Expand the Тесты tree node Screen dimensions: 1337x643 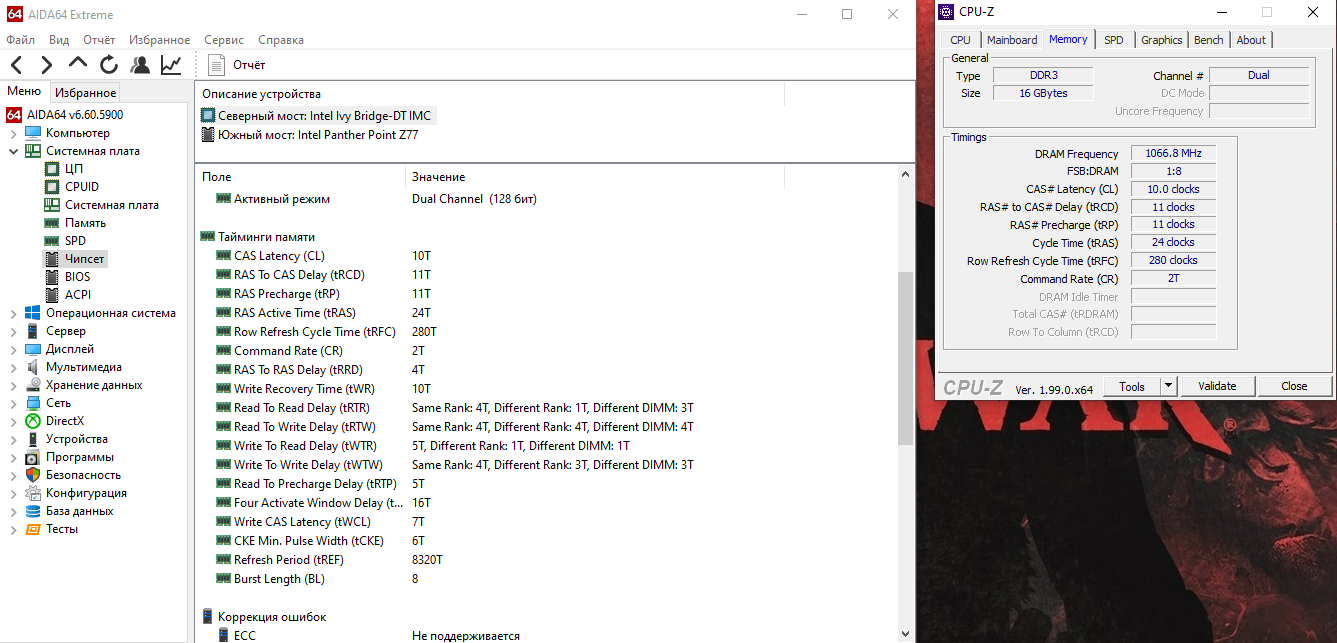(x=14, y=529)
